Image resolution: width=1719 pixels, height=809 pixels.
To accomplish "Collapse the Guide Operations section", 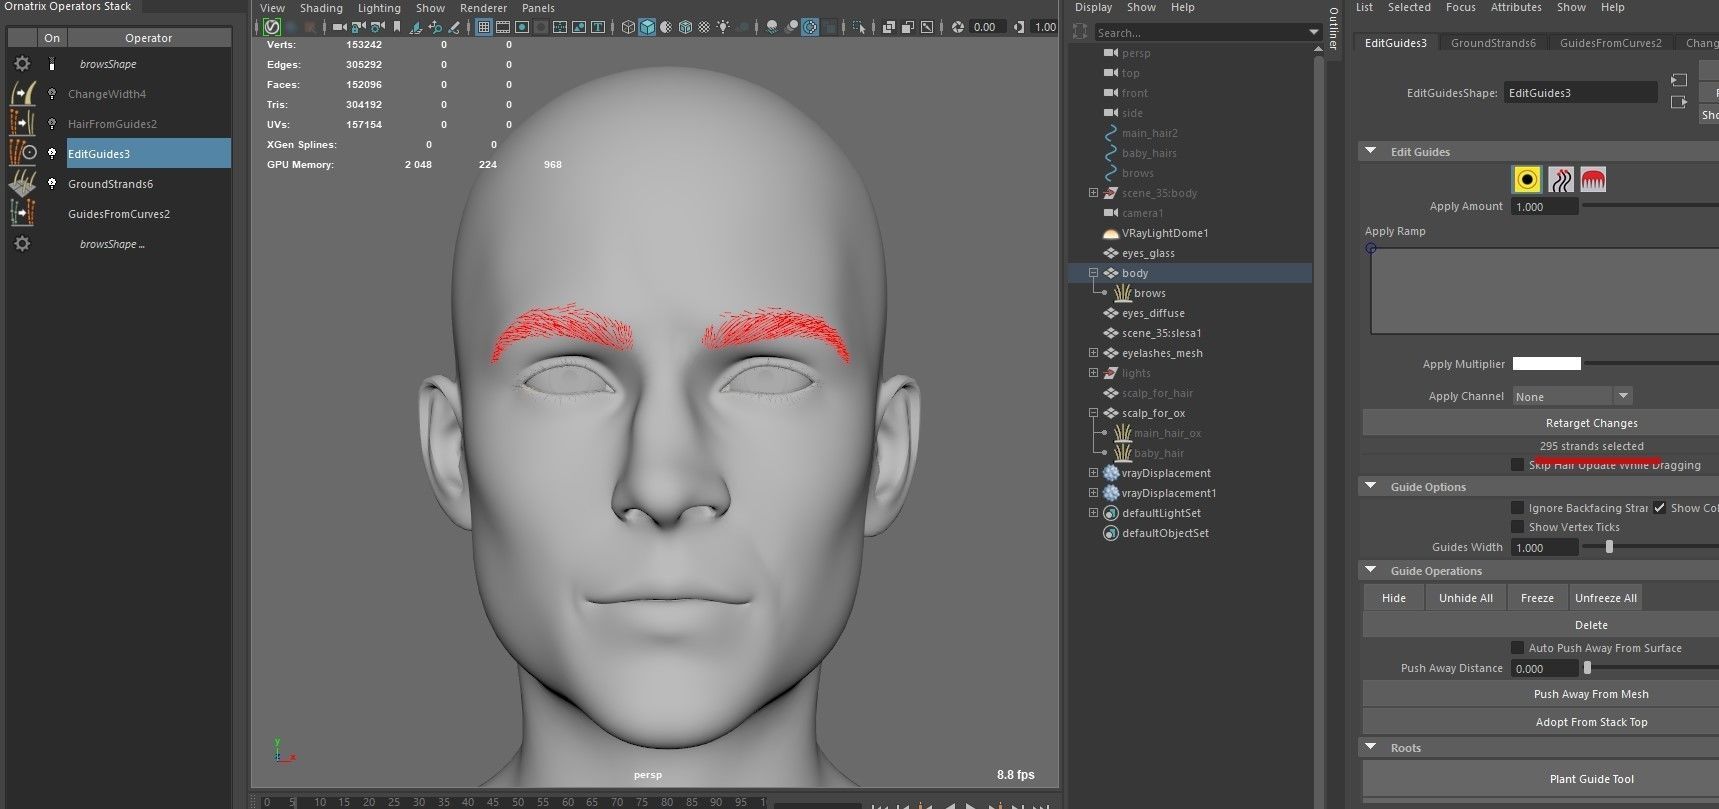I will 1370,570.
